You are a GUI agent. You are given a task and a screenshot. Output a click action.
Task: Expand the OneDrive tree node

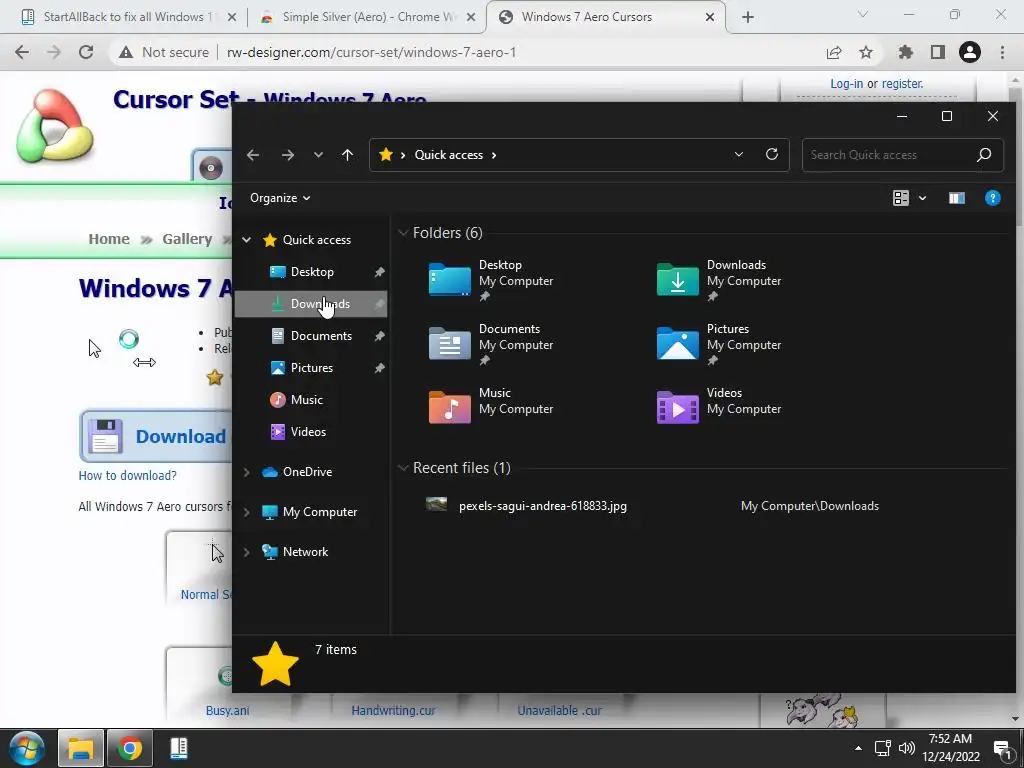point(247,472)
